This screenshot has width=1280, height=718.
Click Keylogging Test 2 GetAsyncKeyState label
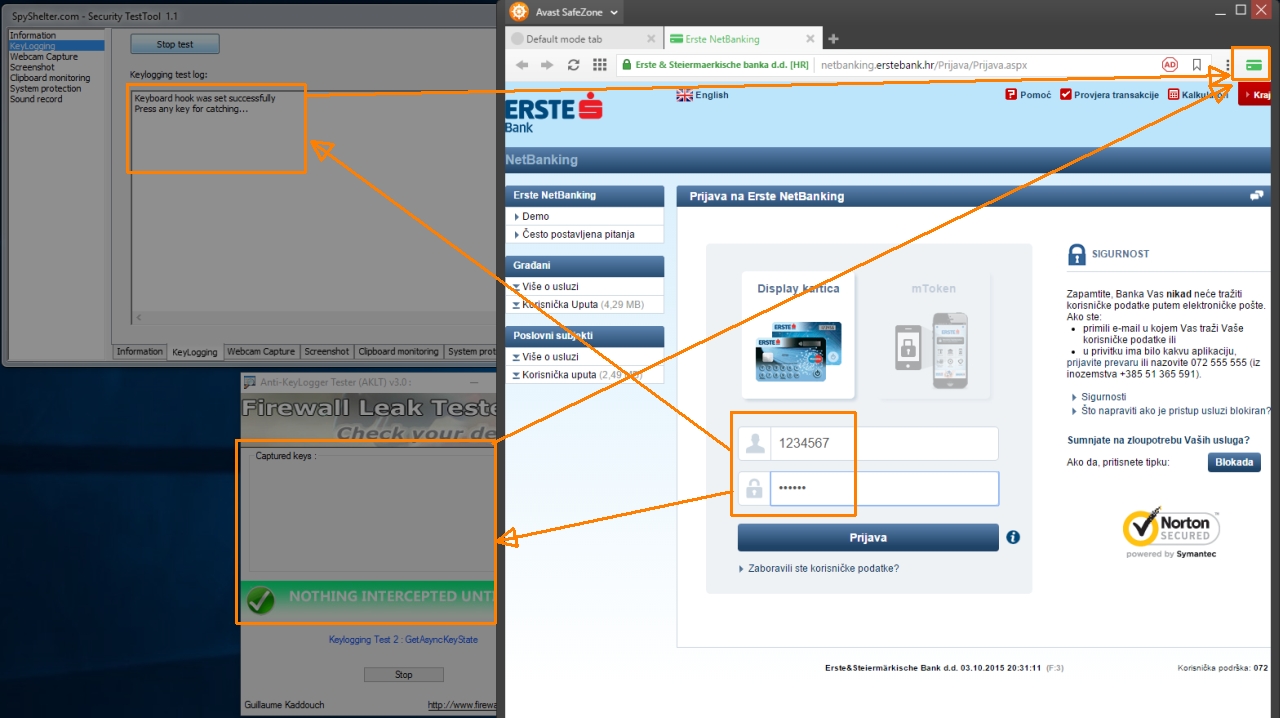point(403,639)
